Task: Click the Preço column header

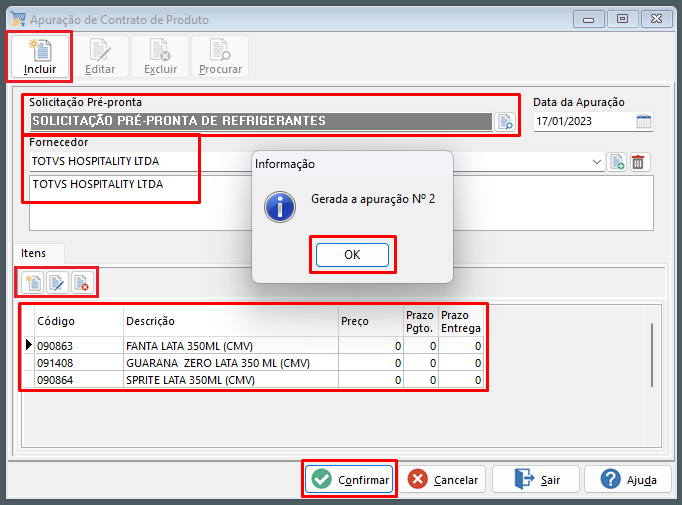Action: (371, 321)
